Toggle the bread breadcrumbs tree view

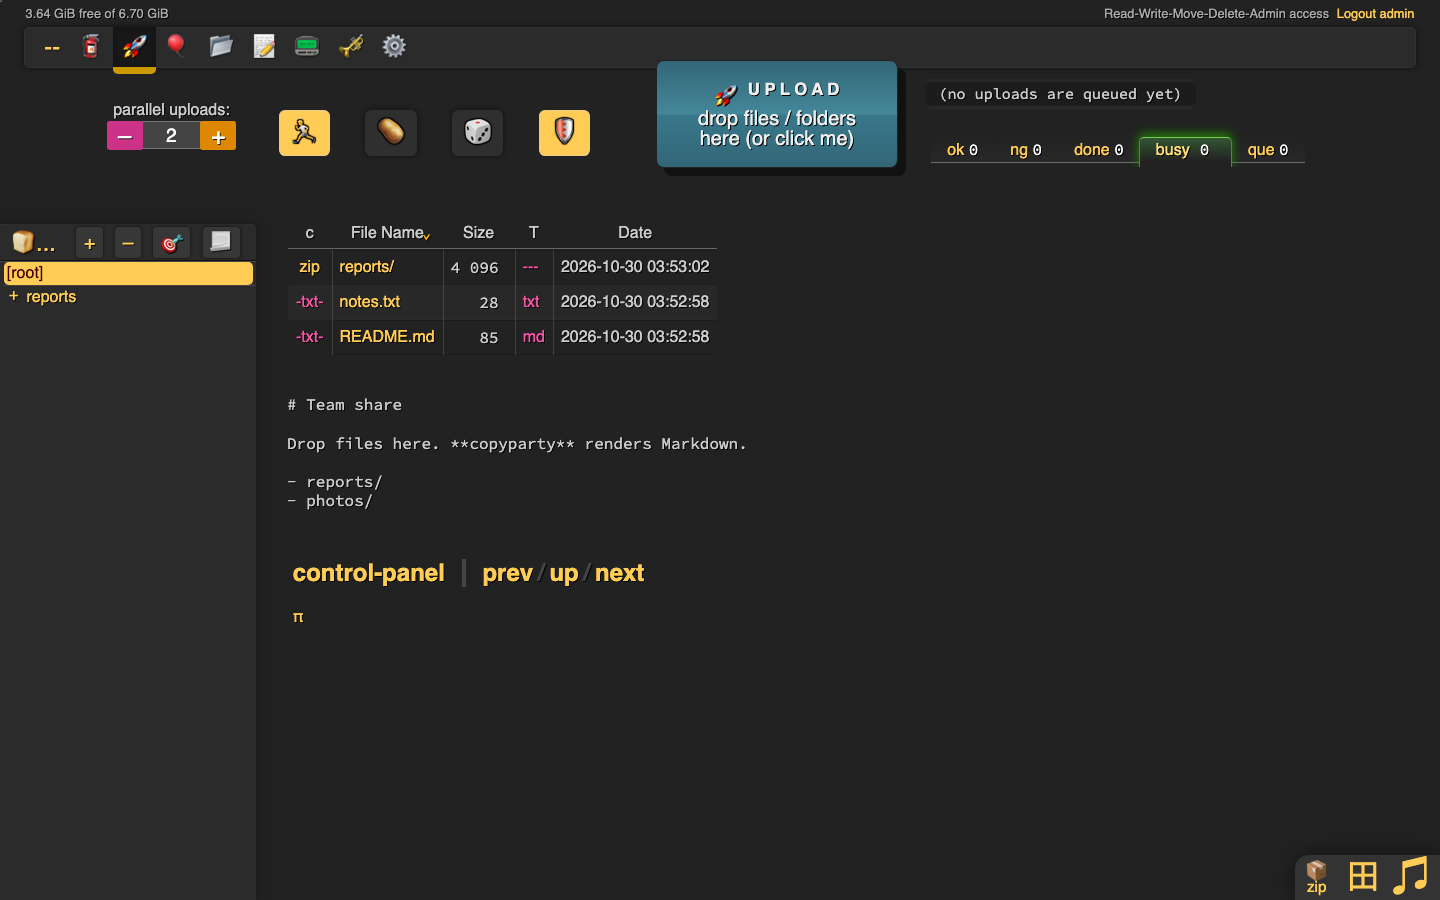33,243
